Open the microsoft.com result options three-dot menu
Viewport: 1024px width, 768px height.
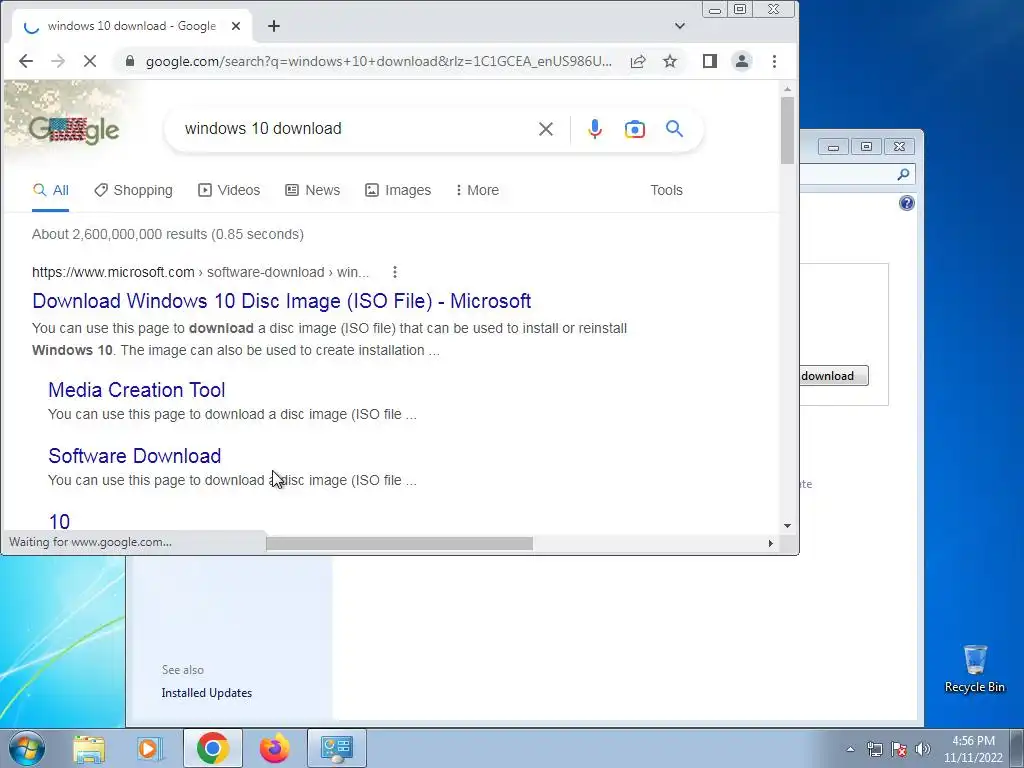point(394,272)
